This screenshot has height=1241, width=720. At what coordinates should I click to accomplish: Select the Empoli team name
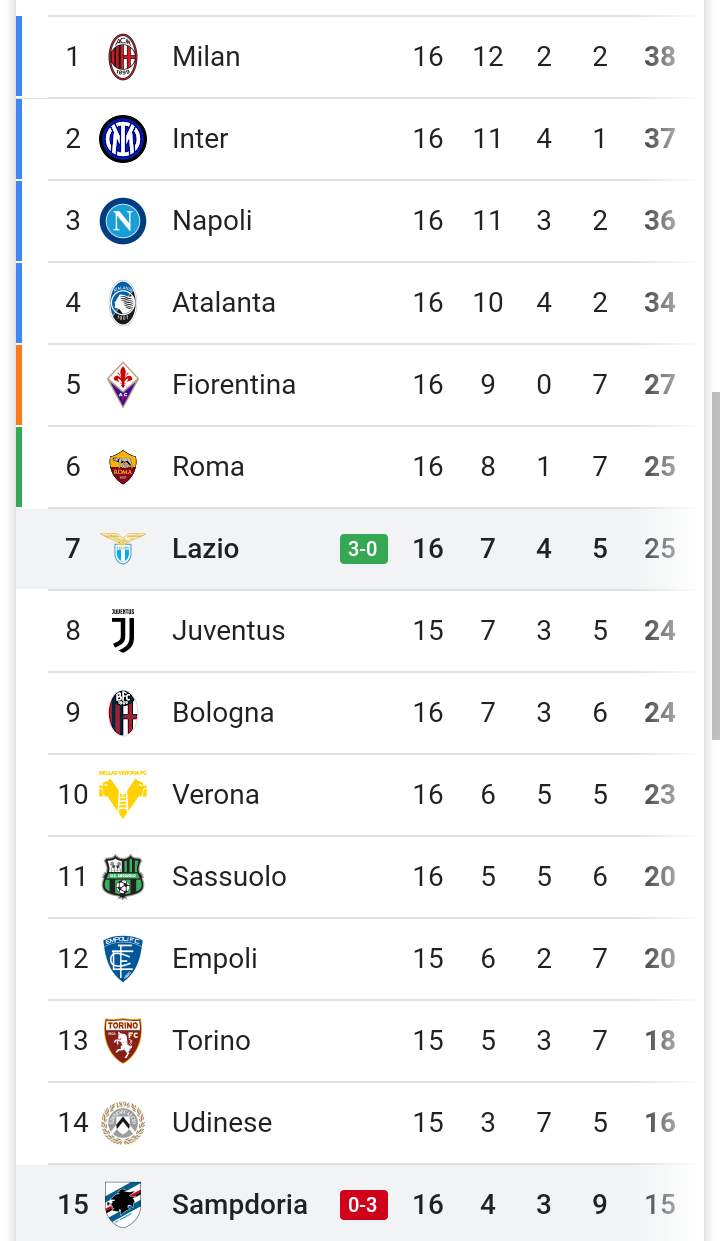[215, 959]
